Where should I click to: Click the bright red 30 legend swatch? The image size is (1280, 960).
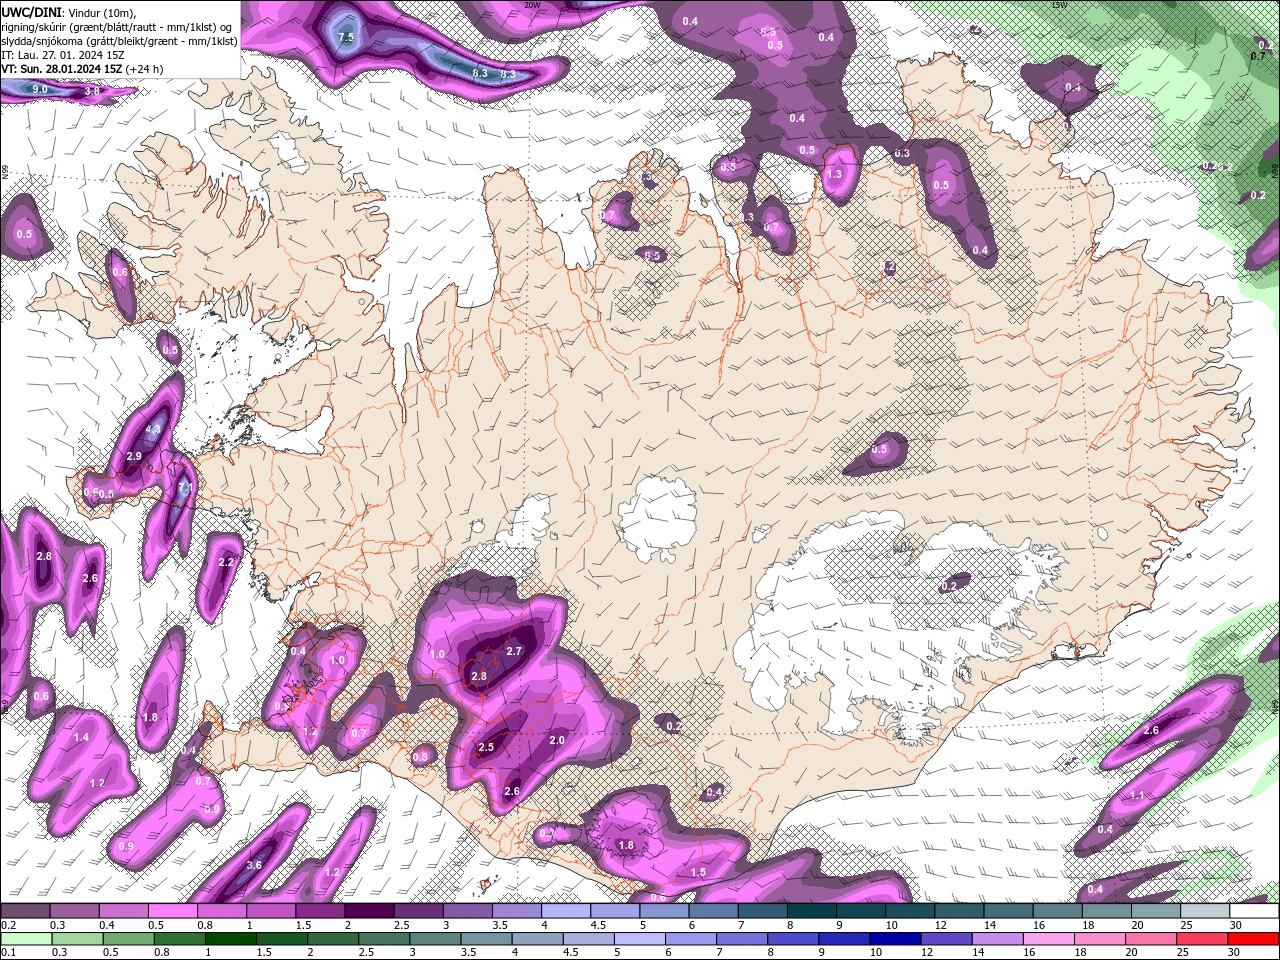tap(1254, 939)
